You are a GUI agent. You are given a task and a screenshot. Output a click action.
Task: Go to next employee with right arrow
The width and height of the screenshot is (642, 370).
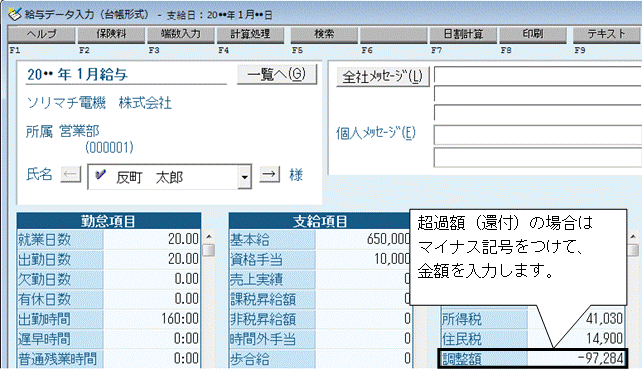(x=270, y=174)
